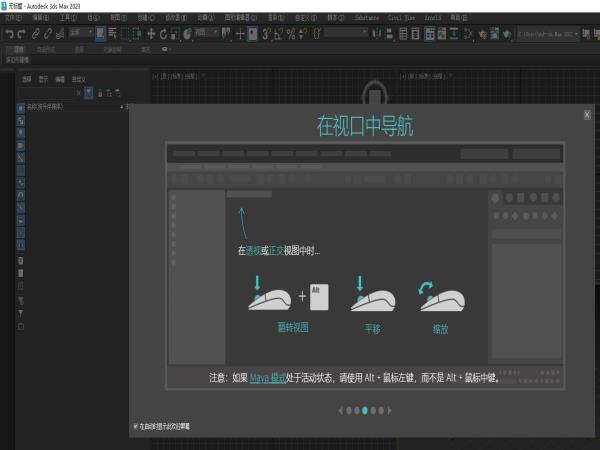Open named selection sets dropdown

coord(346,34)
